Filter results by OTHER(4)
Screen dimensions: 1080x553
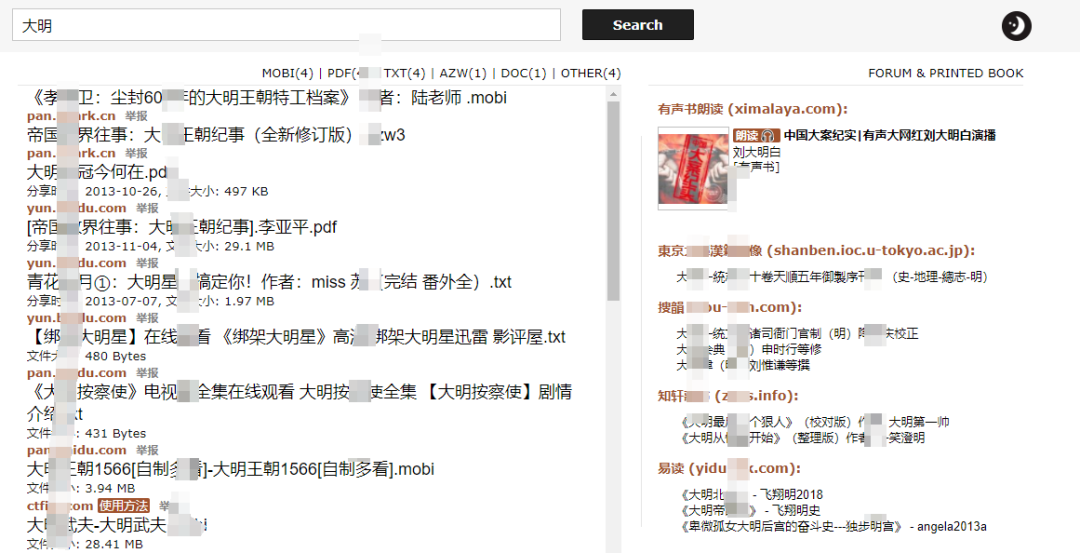click(591, 73)
